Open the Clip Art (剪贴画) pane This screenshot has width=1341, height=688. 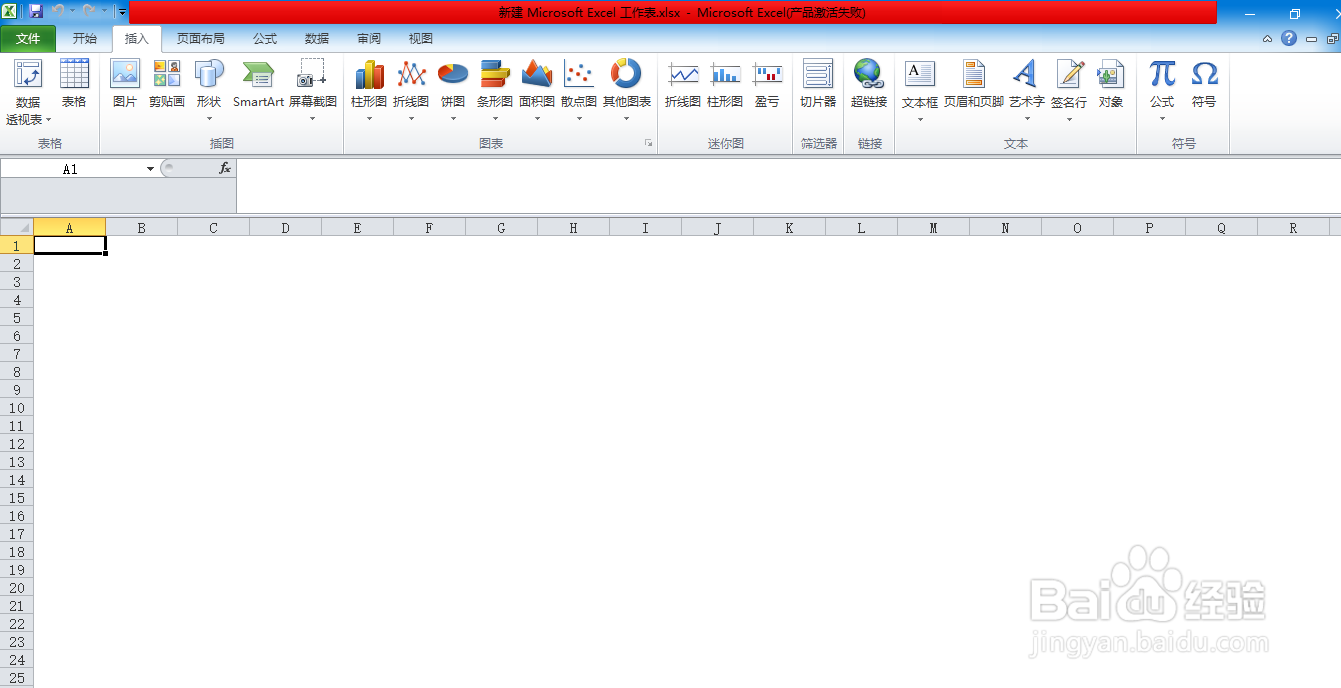click(167, 84)
